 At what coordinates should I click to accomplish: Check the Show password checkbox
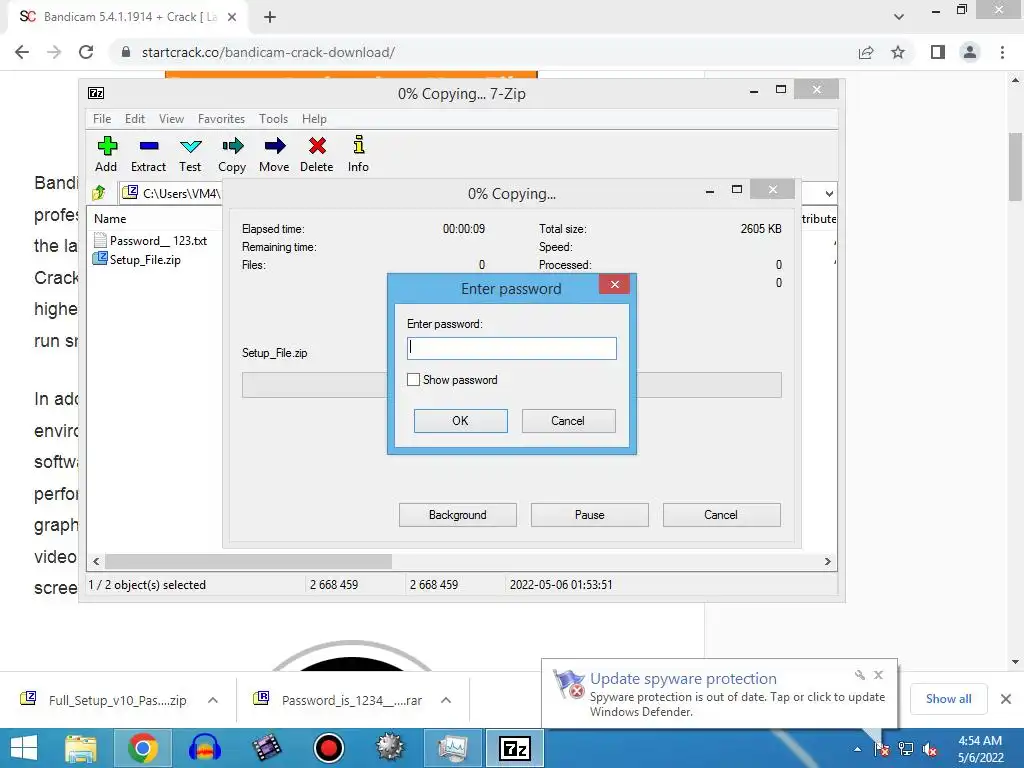(413, 379)
